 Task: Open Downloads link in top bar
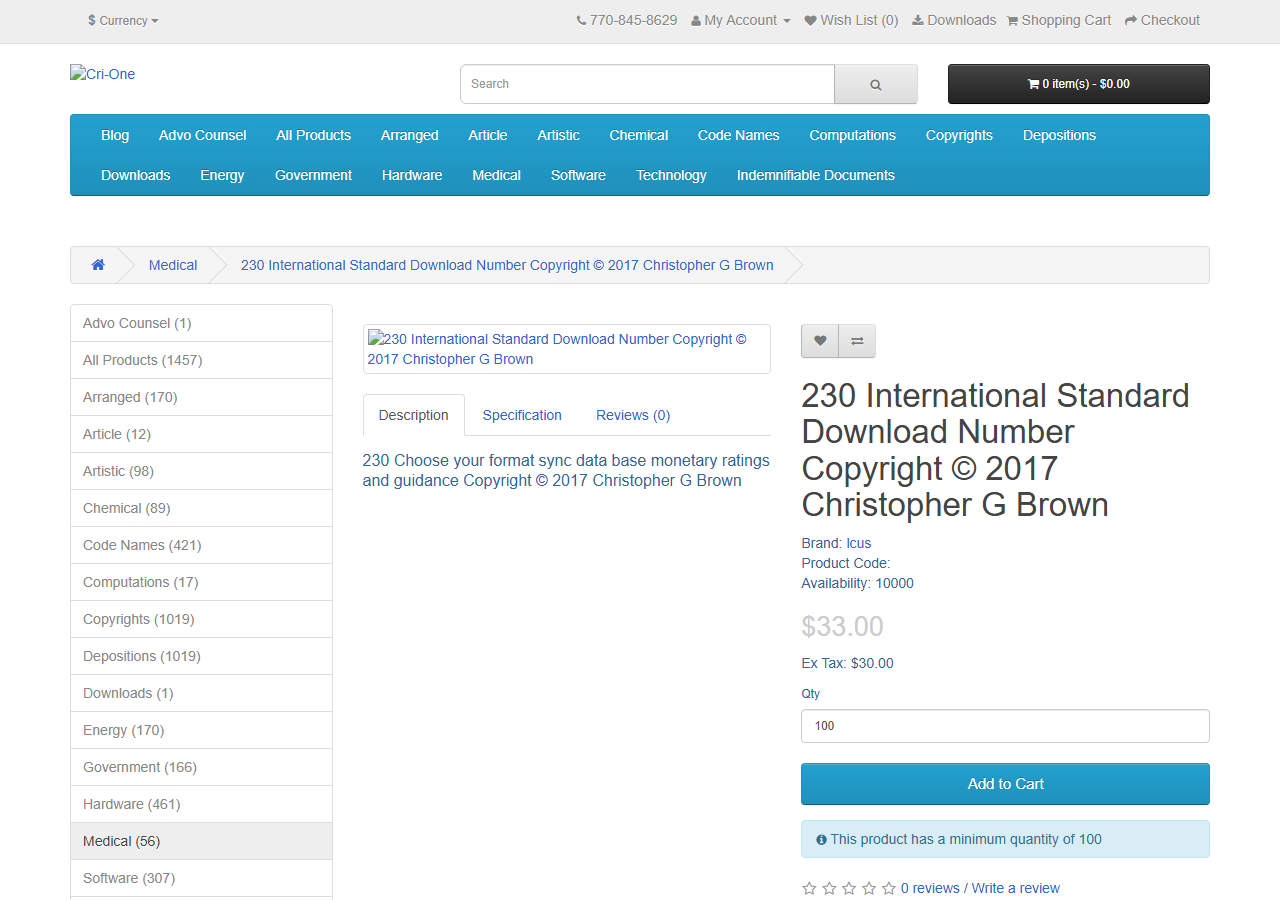[954, 20]
